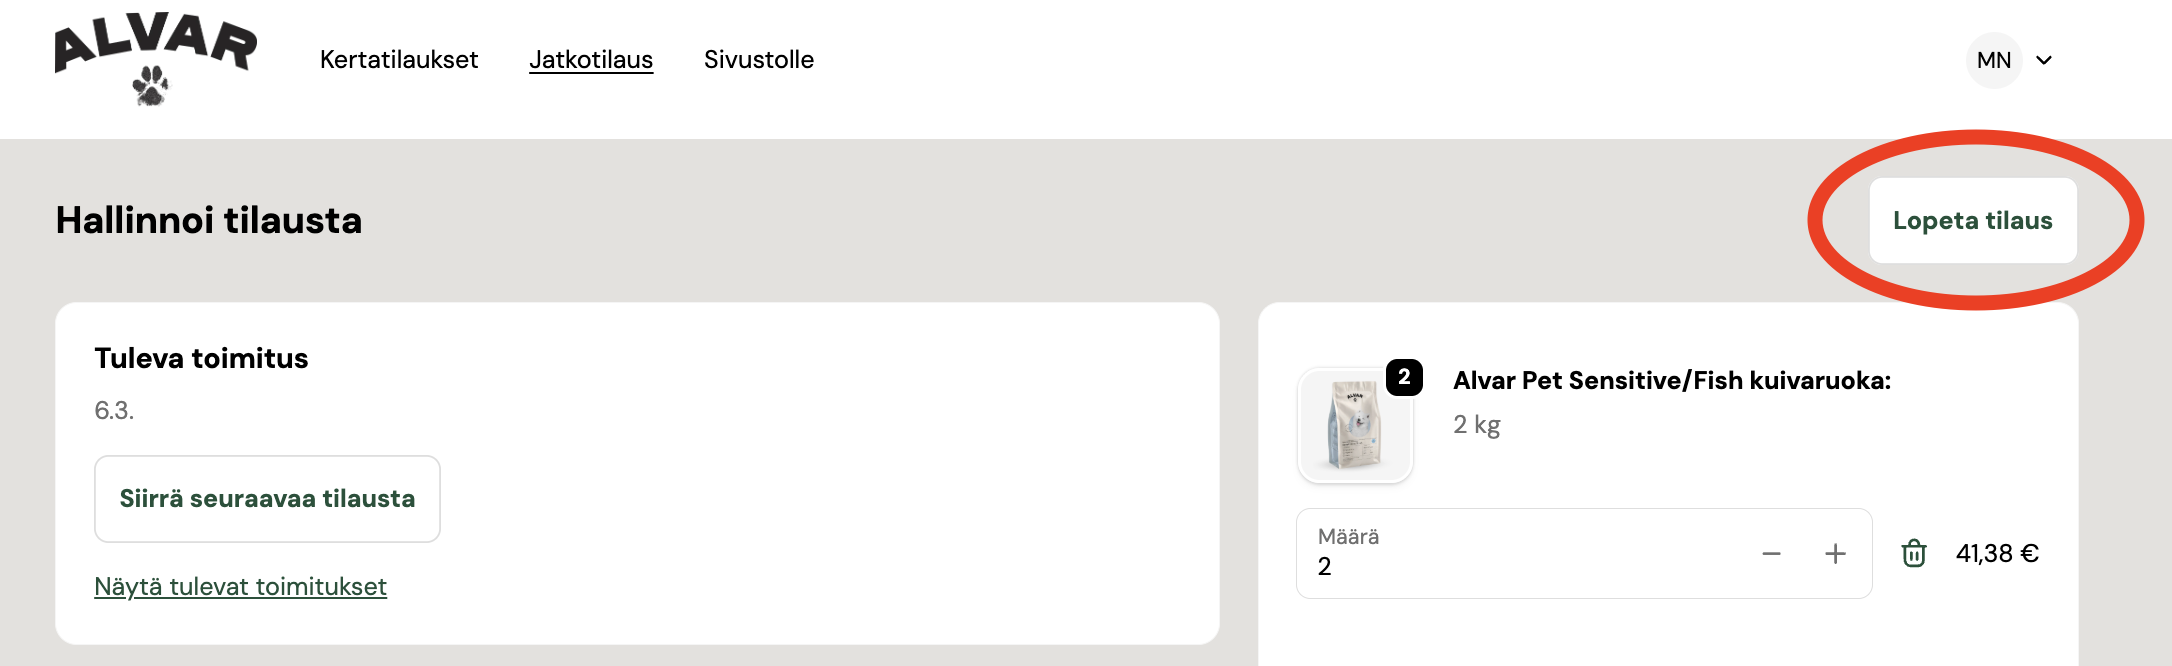
Task: Open the Kertatilaukset menu item
Action: (398, 60)
